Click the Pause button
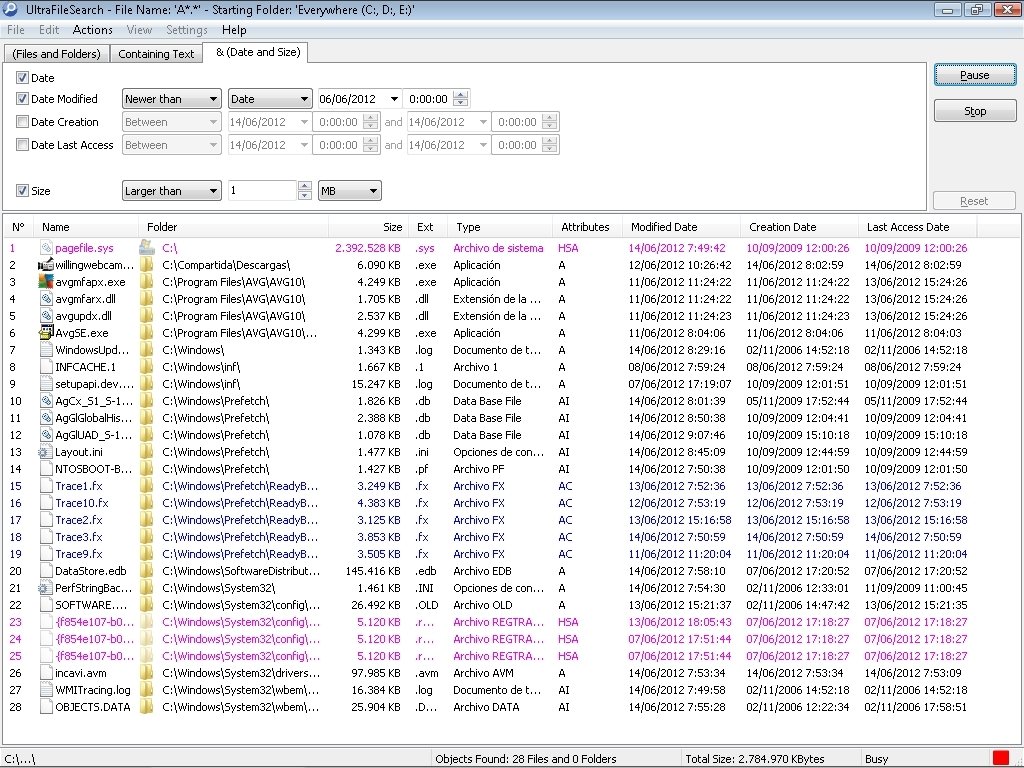The image size is (1024, 768). pos(975,75)
